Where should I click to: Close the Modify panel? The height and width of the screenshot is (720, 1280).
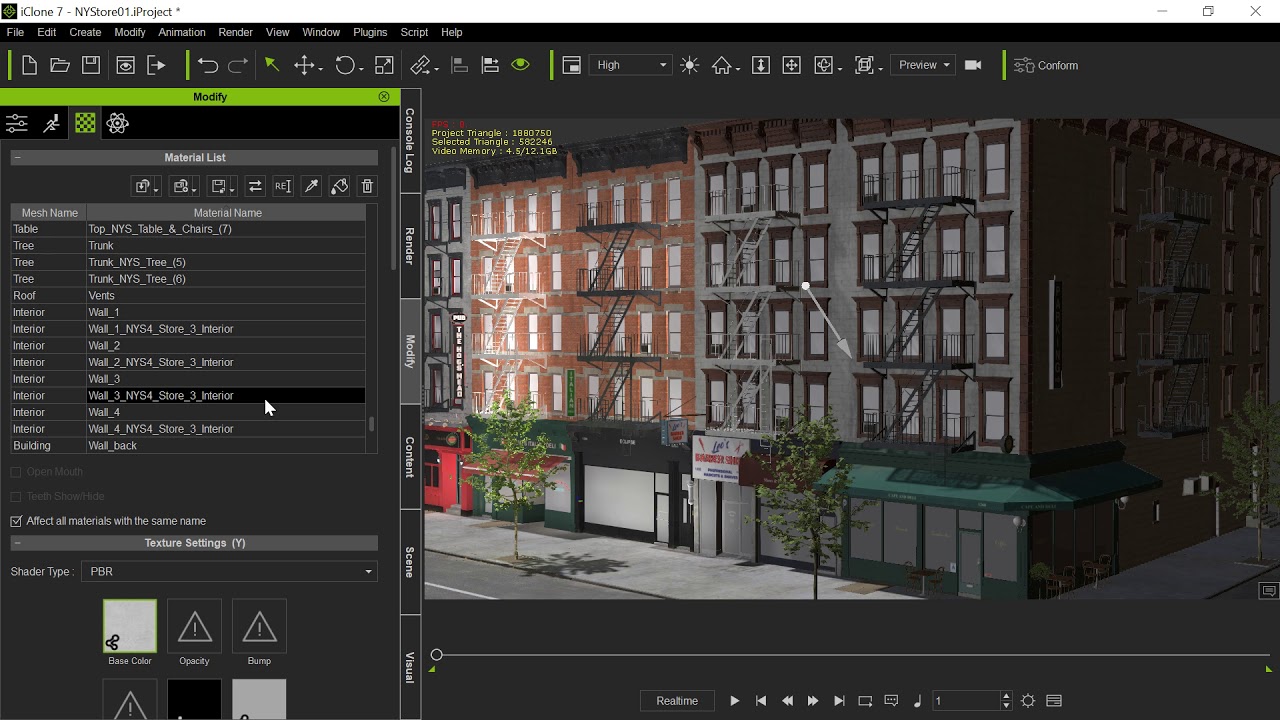point(384,97)
